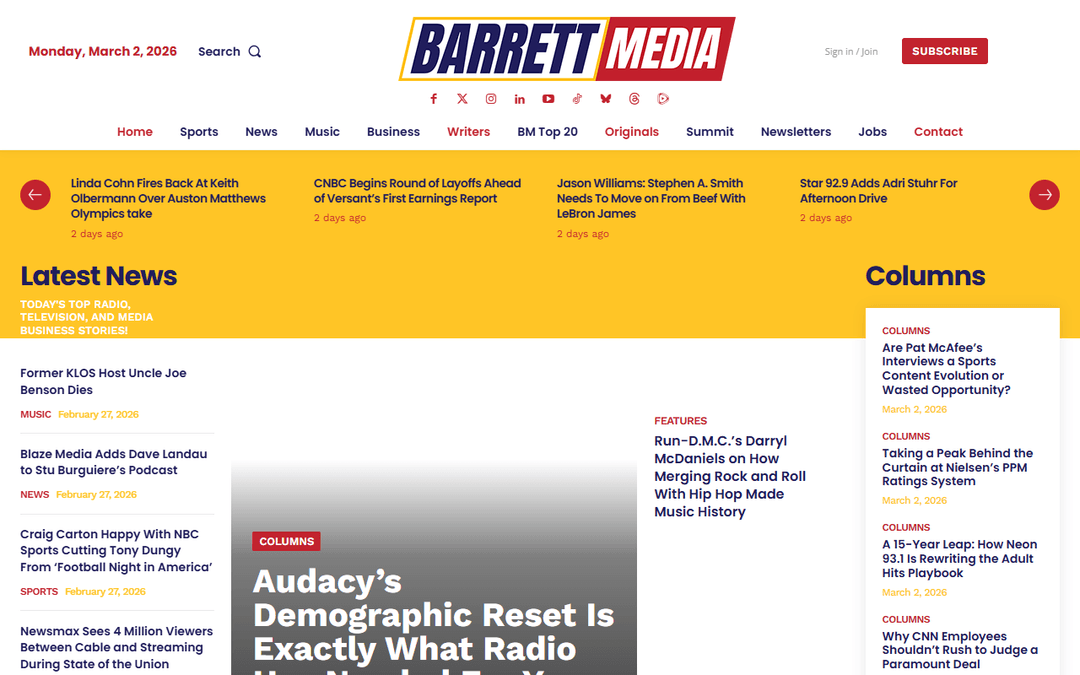Open the Sports menu

pyautogui.click(x=199, y=132)
